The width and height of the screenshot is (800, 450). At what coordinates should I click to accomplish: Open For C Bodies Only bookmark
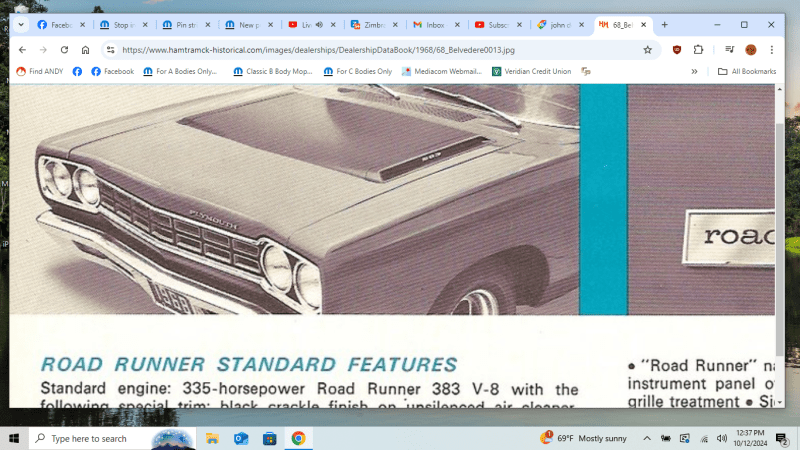click(x=358, y=71)
